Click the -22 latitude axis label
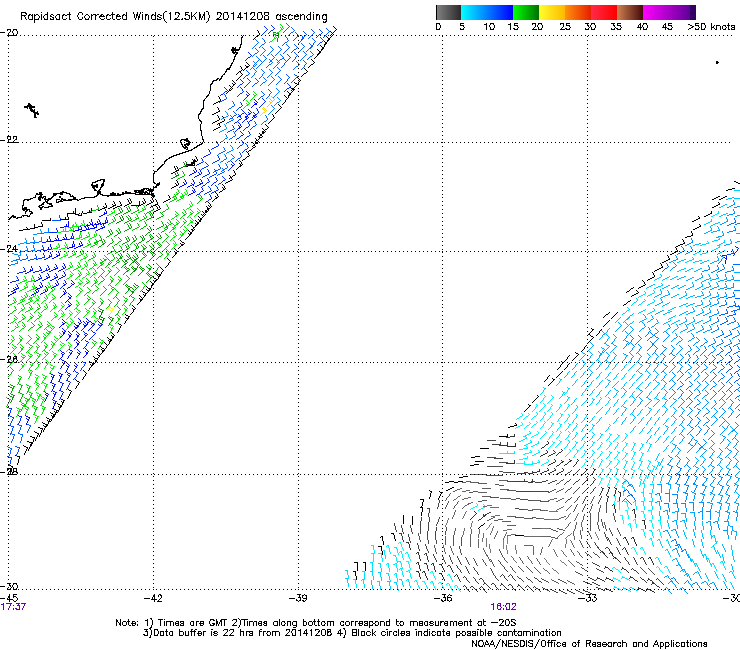 [9, 140]
